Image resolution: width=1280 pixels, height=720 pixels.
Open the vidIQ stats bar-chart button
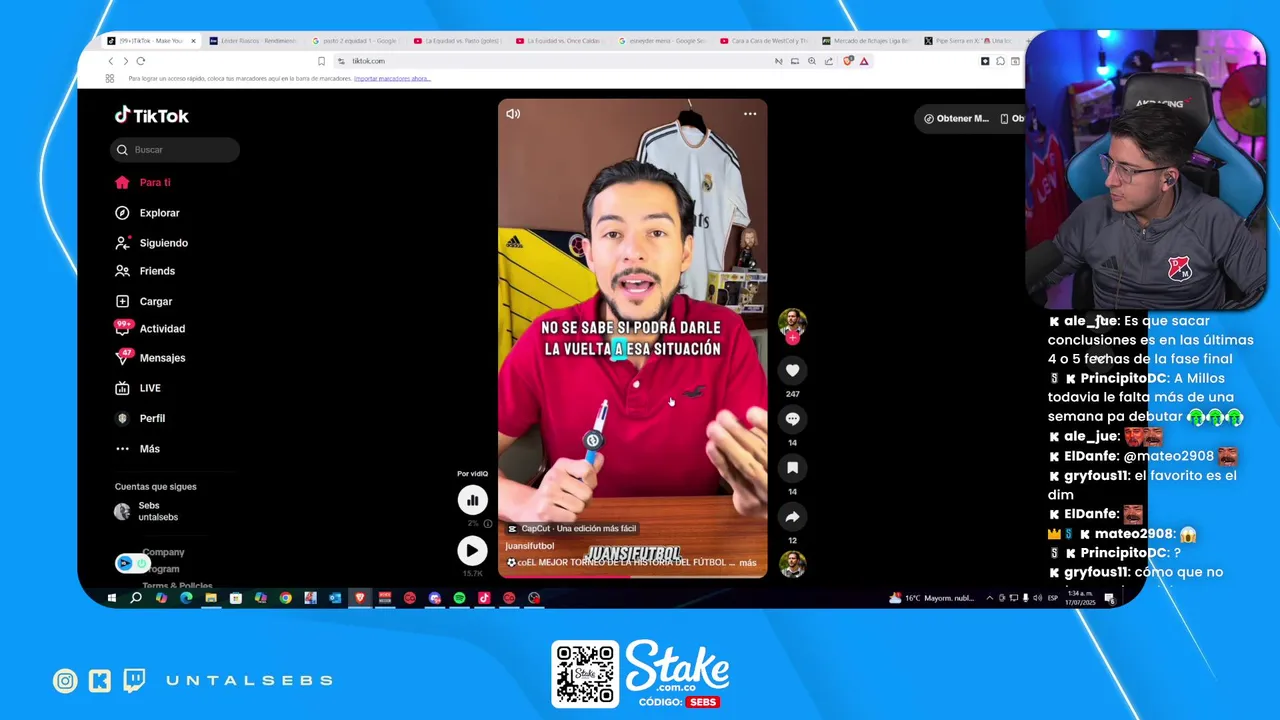[x=472, y=500]
